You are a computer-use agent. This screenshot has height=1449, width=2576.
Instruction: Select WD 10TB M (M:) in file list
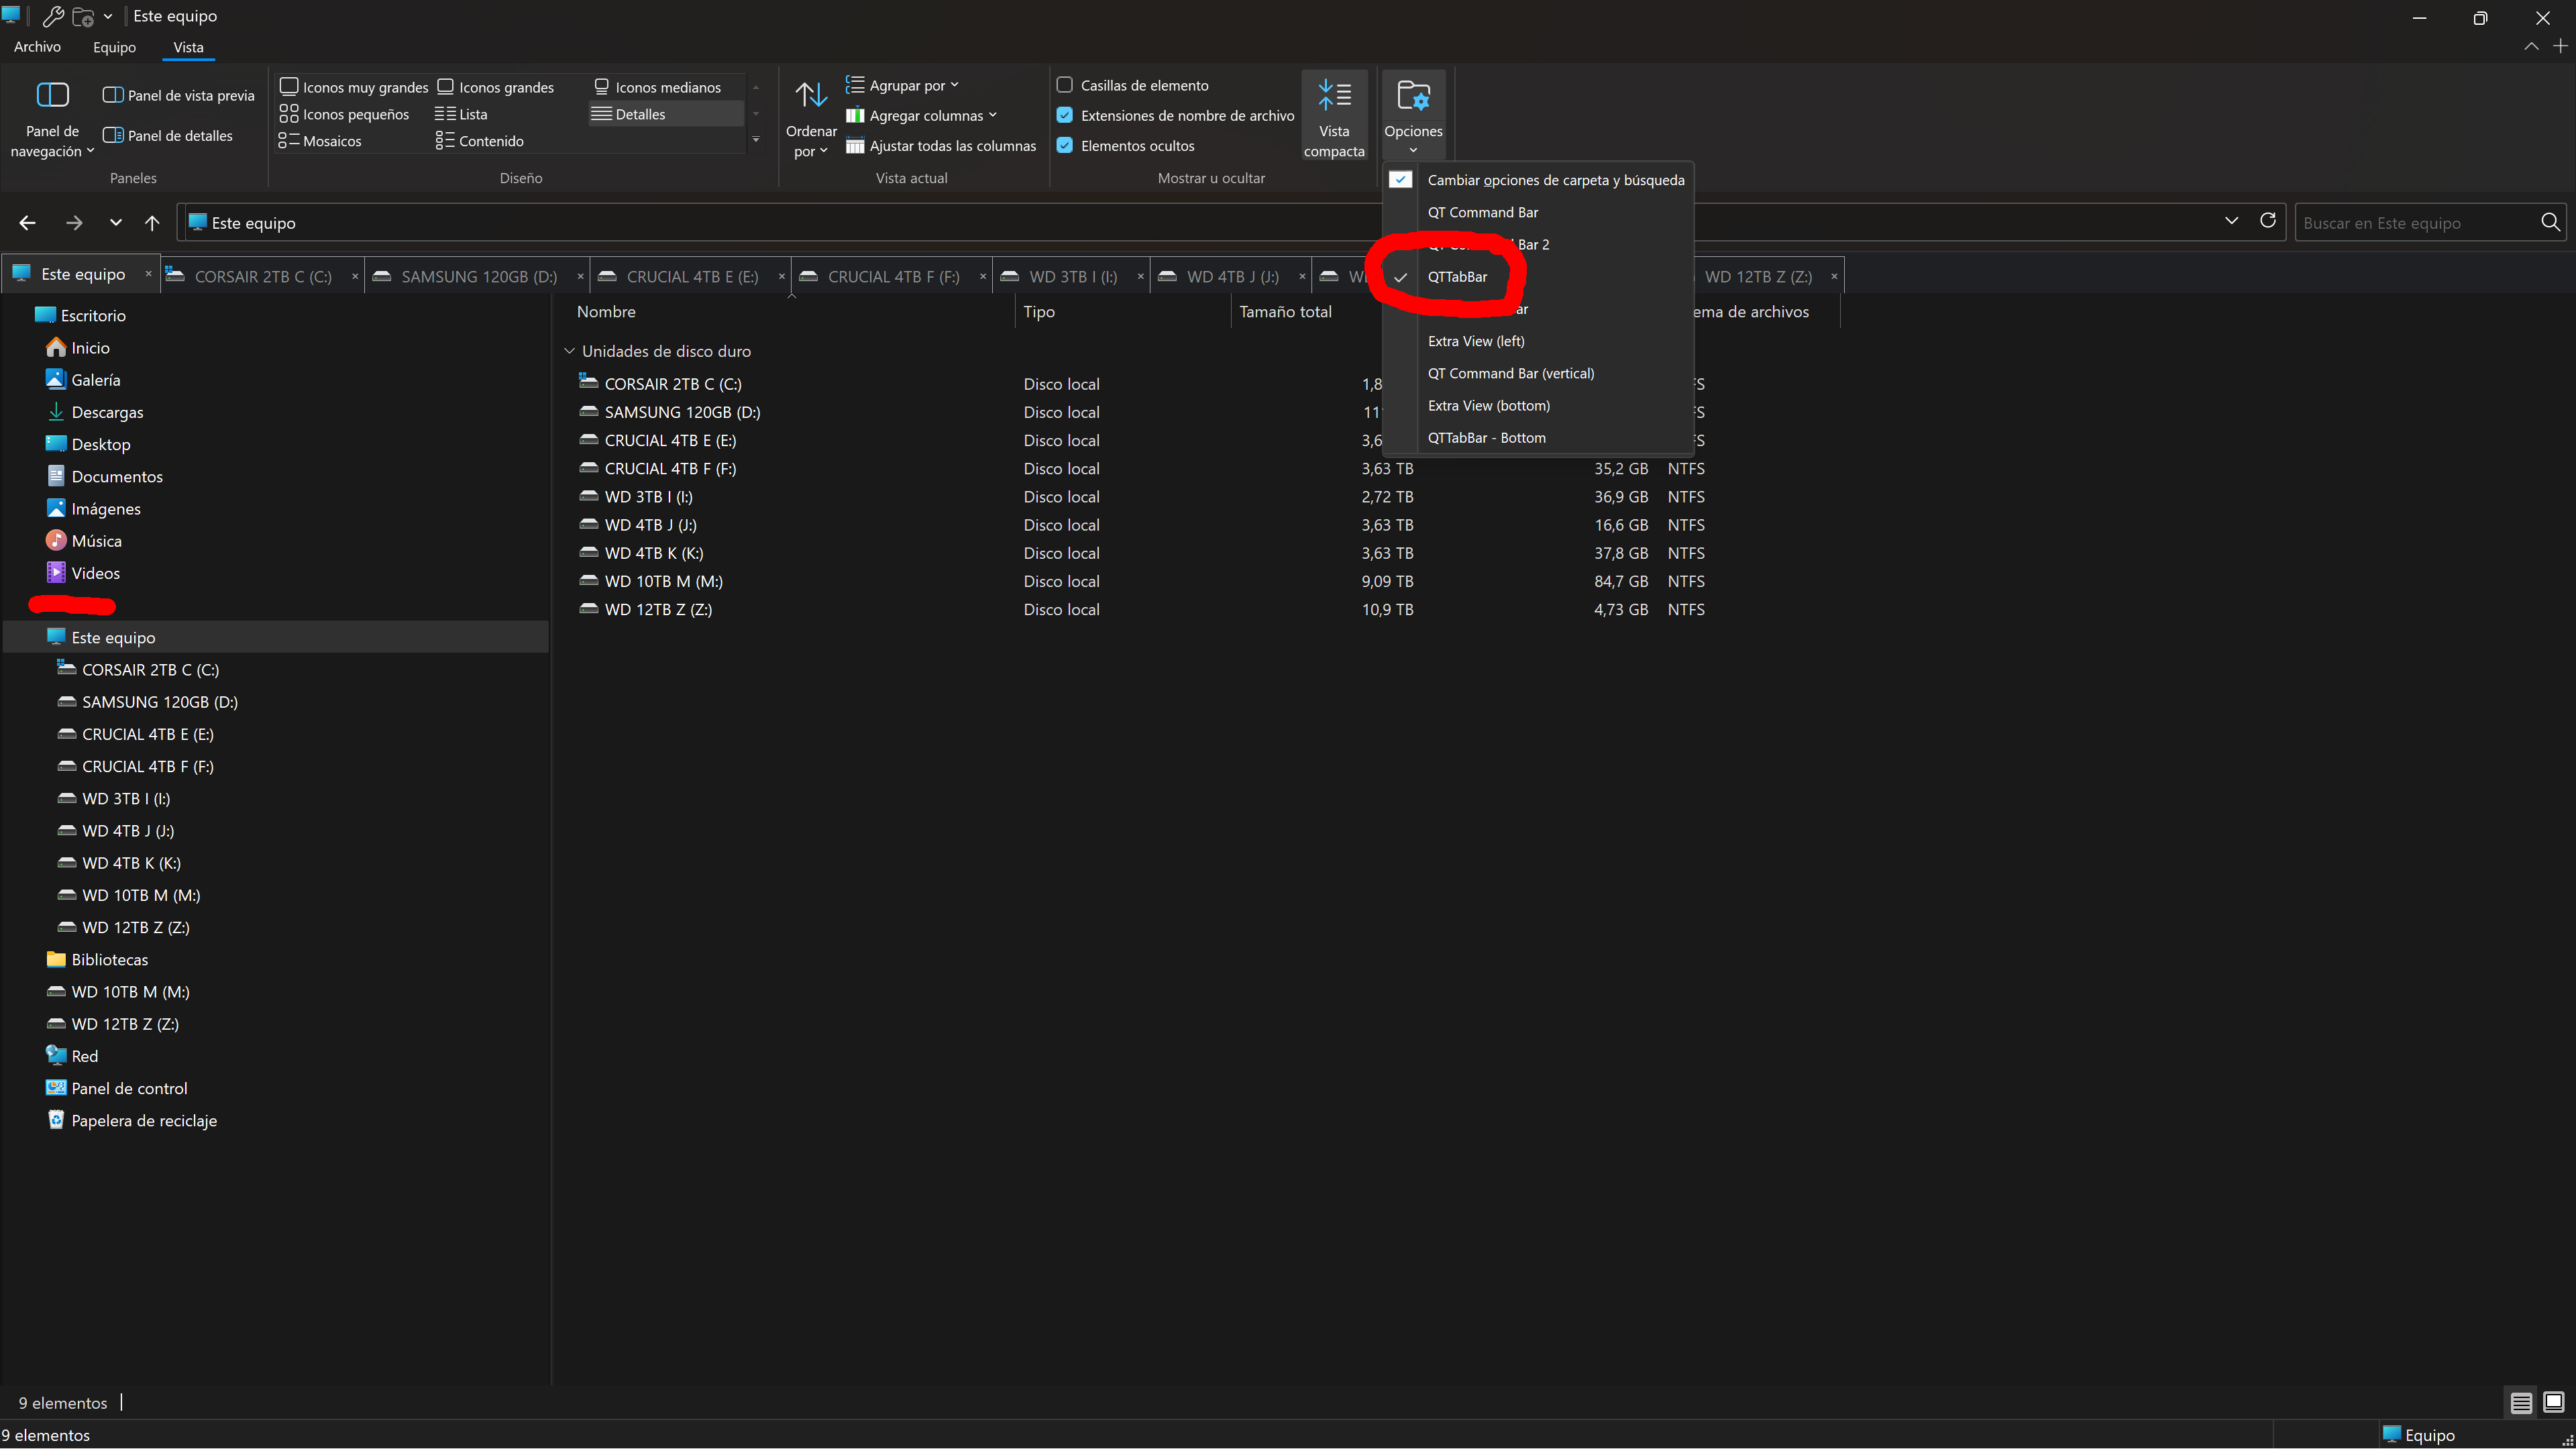pos(663,581)
